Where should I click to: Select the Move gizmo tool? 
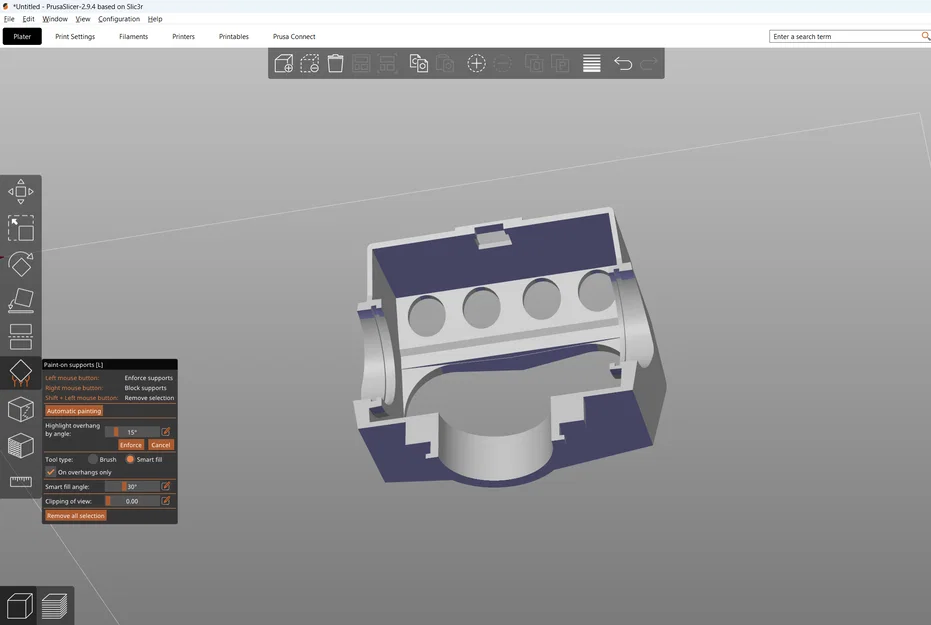point(21,192)
